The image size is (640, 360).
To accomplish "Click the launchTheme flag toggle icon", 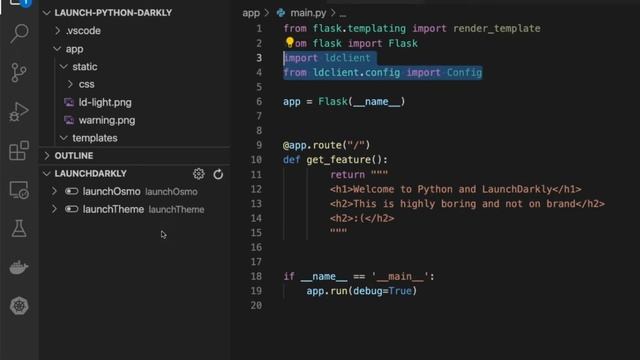I will (x=71, y=209).
